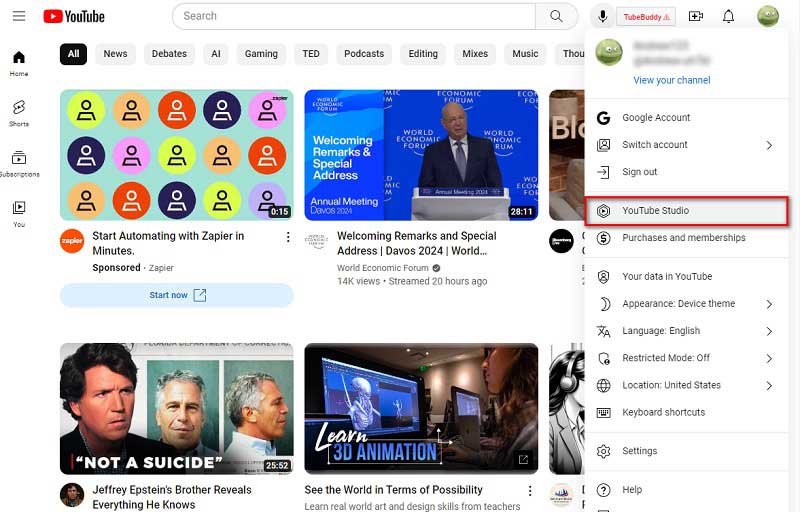Open the Davos Welcoming Remarks thumbnail
The height and width of the screenshot is (512, 800).
coord(421,155)
